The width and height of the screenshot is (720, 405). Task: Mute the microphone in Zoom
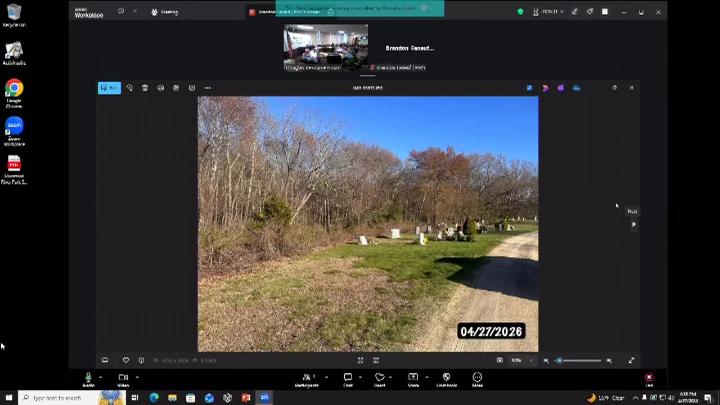click(88, 378)
